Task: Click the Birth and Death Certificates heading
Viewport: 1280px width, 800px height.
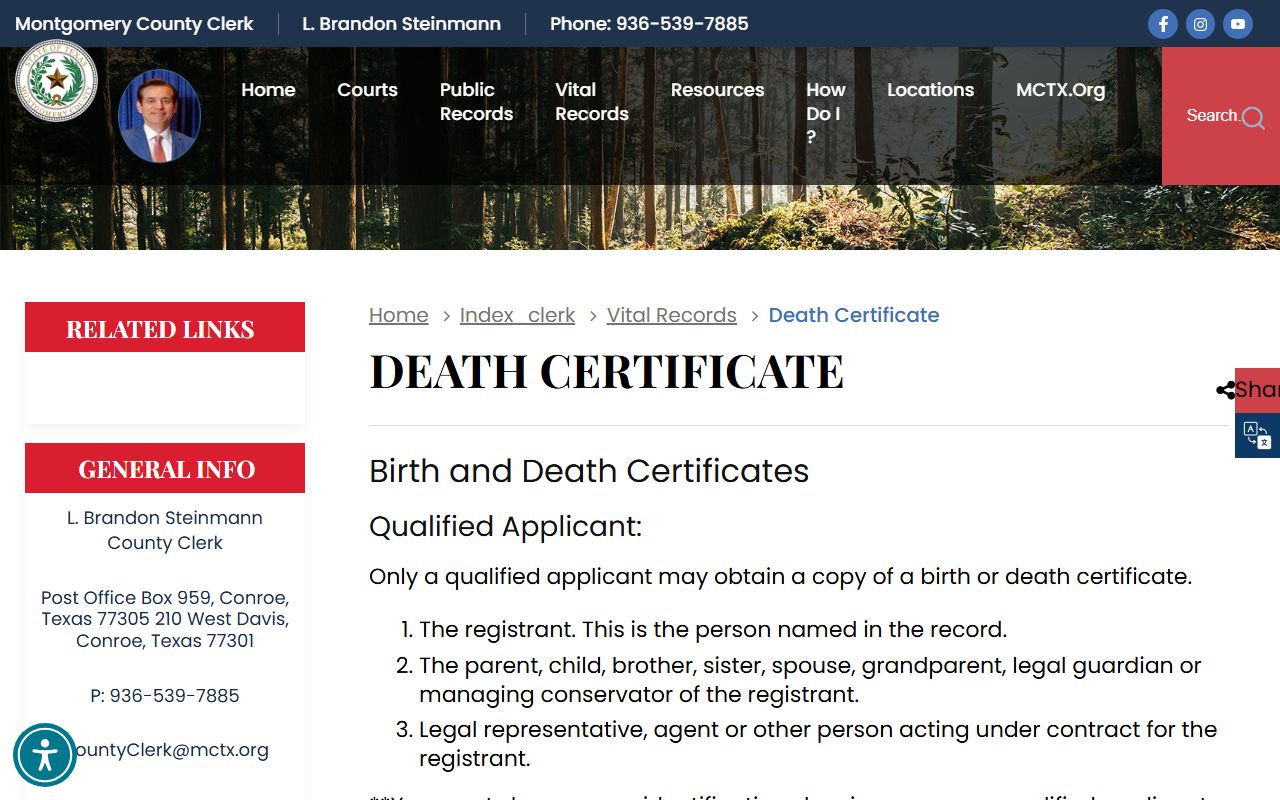Action: tap(589, 471)
